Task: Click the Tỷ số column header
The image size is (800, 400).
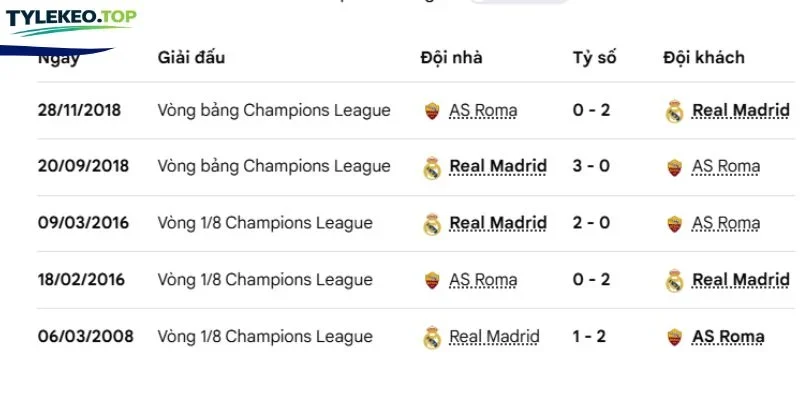Action: (594, 58)
